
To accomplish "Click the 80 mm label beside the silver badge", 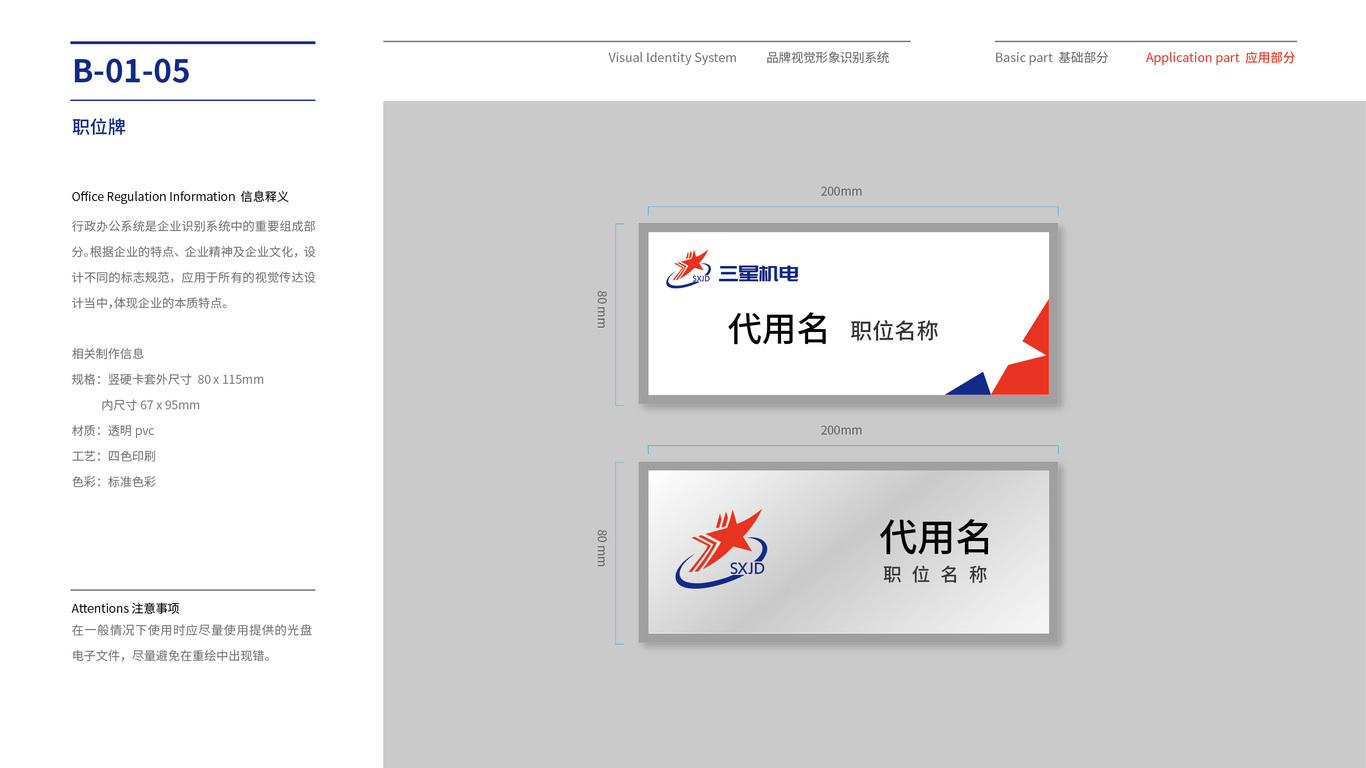I will point(602,548).
